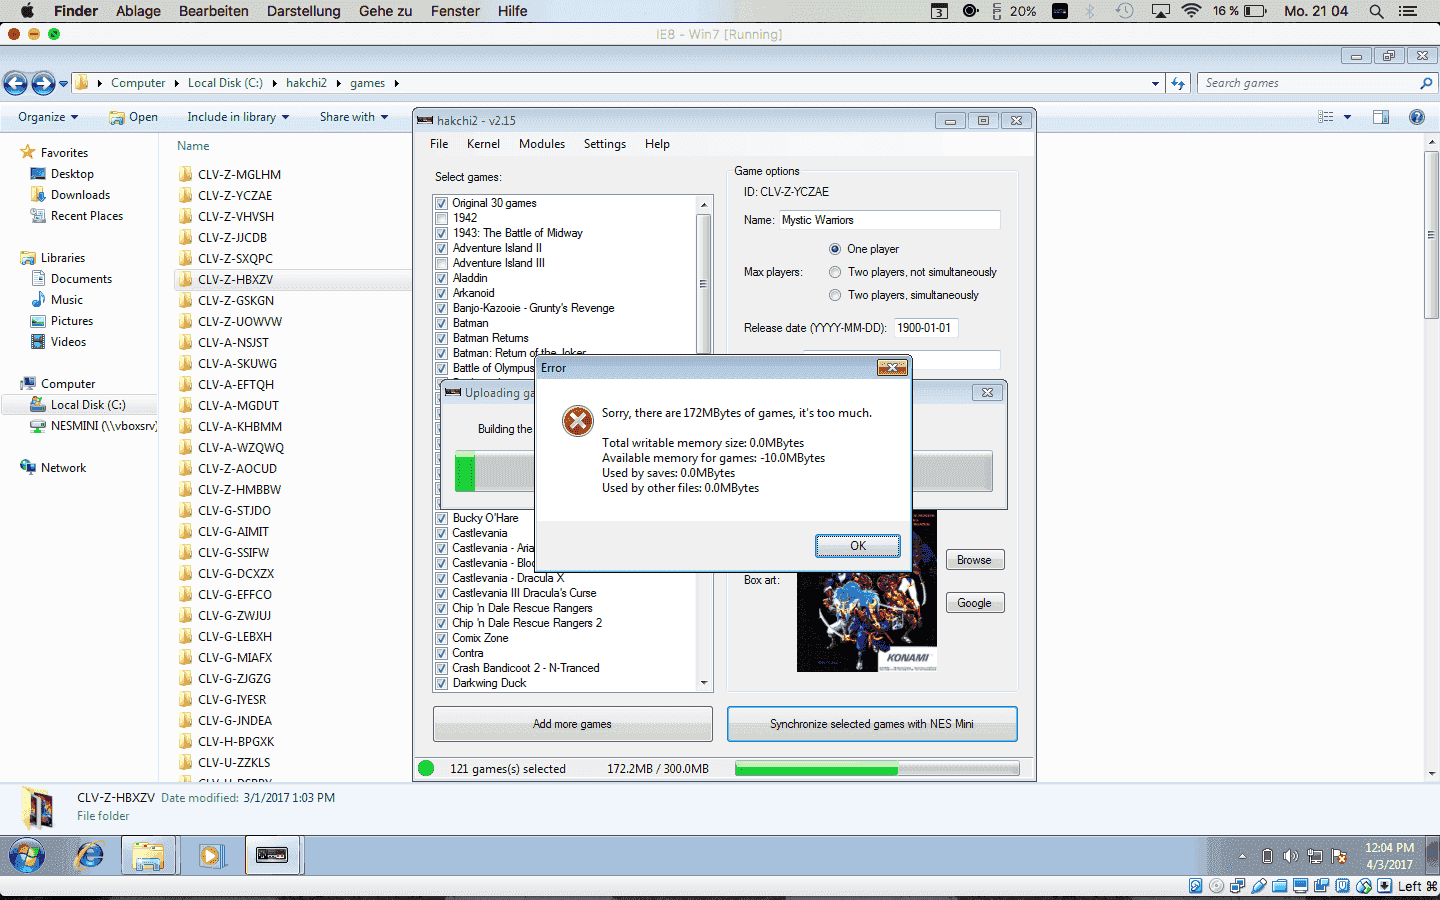Go forward in the Explorer window

pos(43,83)
